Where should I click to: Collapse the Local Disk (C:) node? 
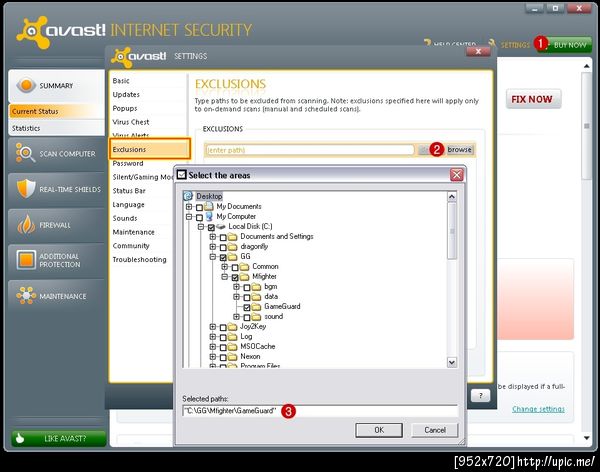pos(201,227)
